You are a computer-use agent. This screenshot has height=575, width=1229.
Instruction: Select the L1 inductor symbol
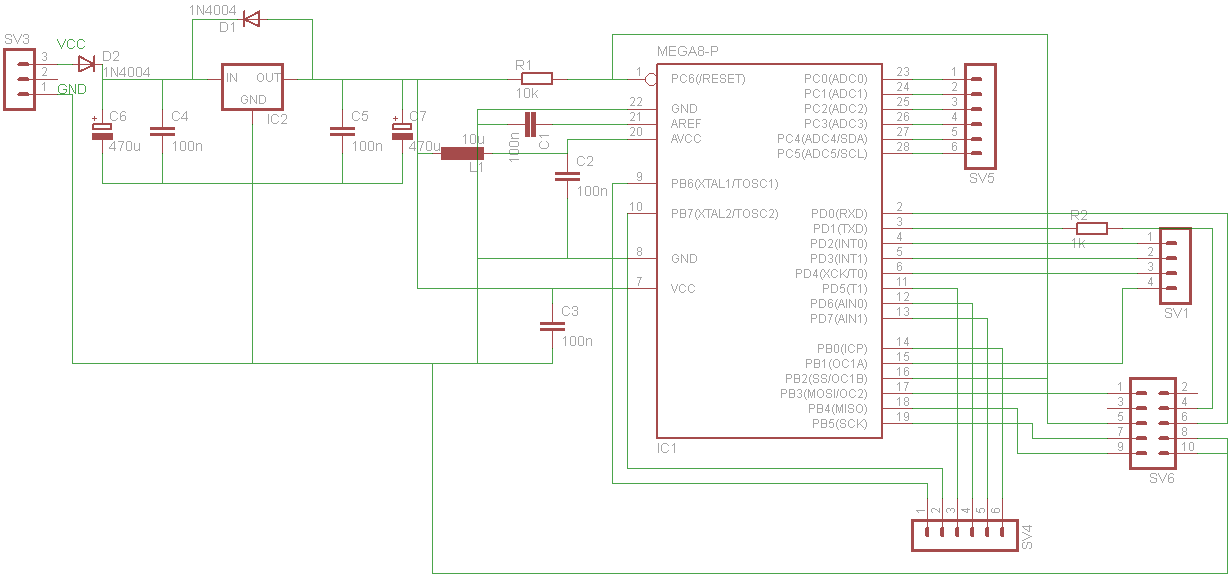[x=462, y=153]
